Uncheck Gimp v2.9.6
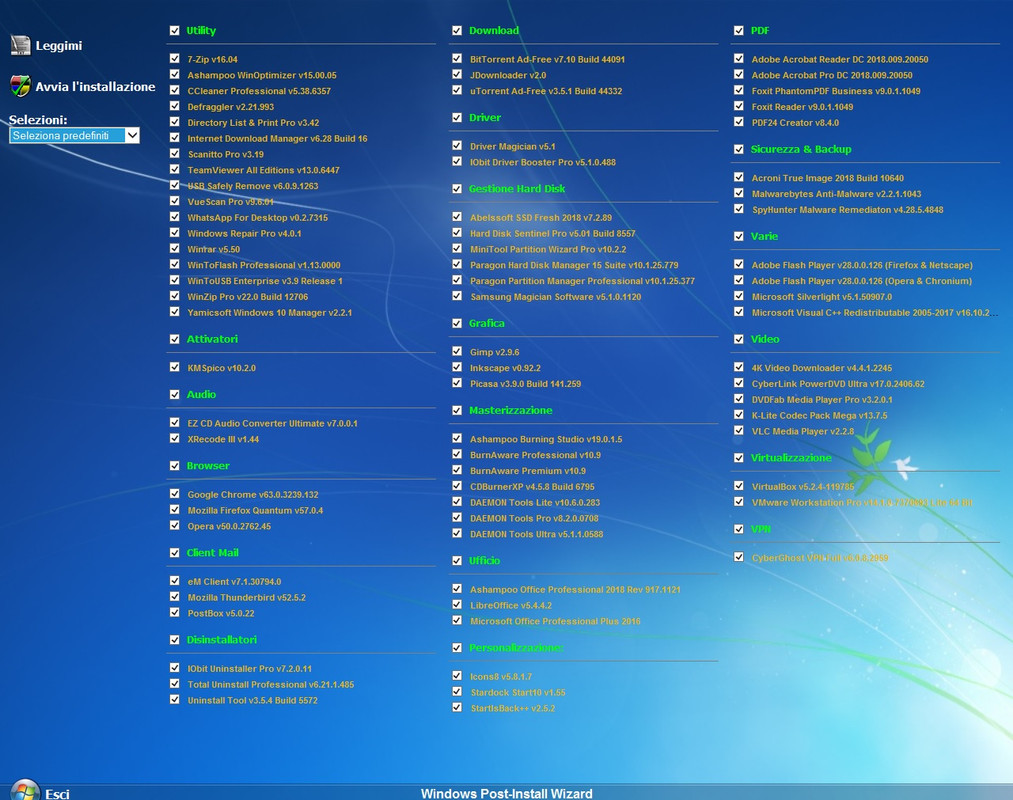Image resolution: width=1013 pixels, height=800 pixels. pyautogui.click(x=457, y=351)
